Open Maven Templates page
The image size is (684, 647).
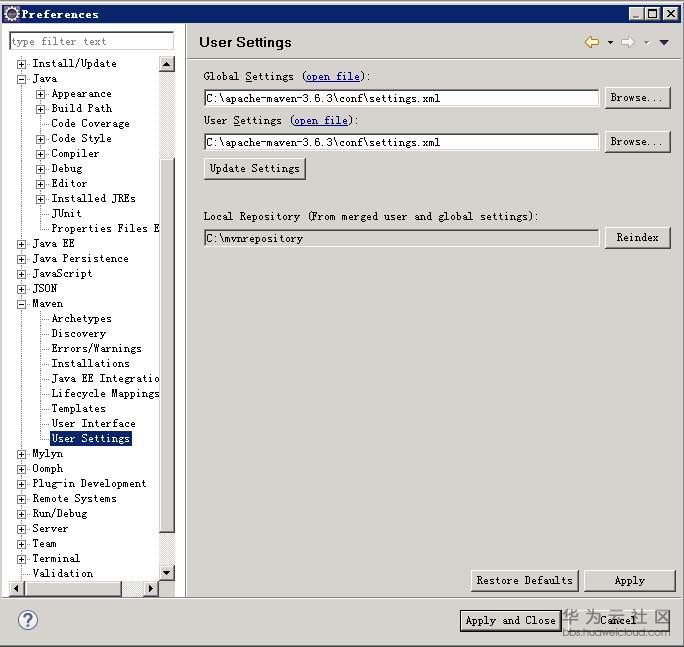[x=79, y=408]
